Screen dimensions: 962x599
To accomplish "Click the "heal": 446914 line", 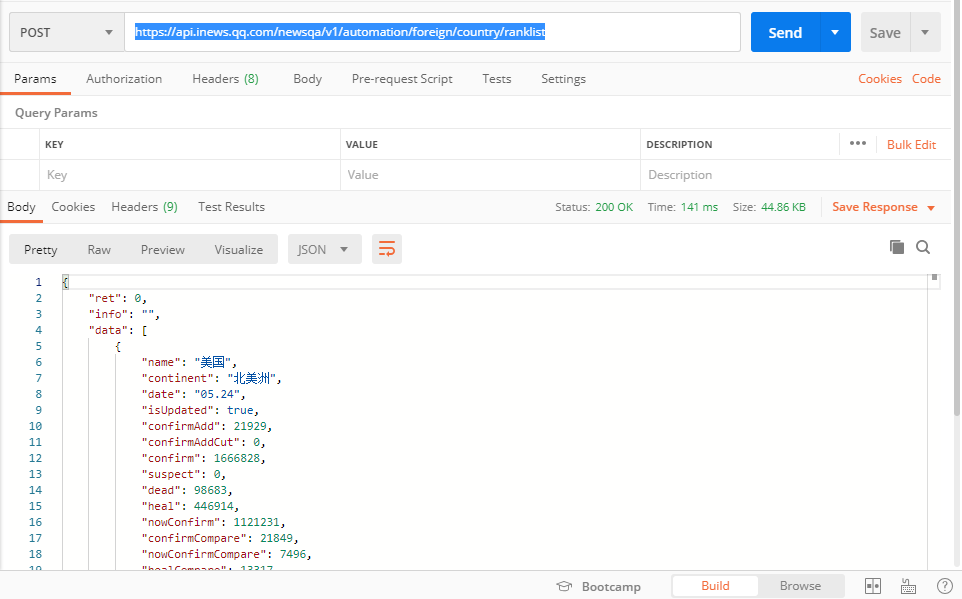I will 190,506.
